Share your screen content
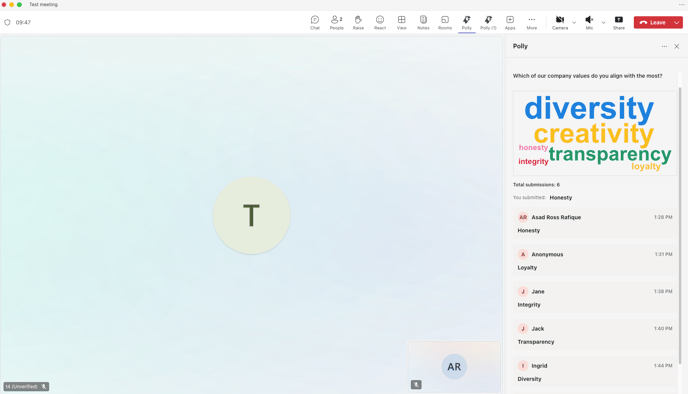The image size is (688, 394). (619, 22)
